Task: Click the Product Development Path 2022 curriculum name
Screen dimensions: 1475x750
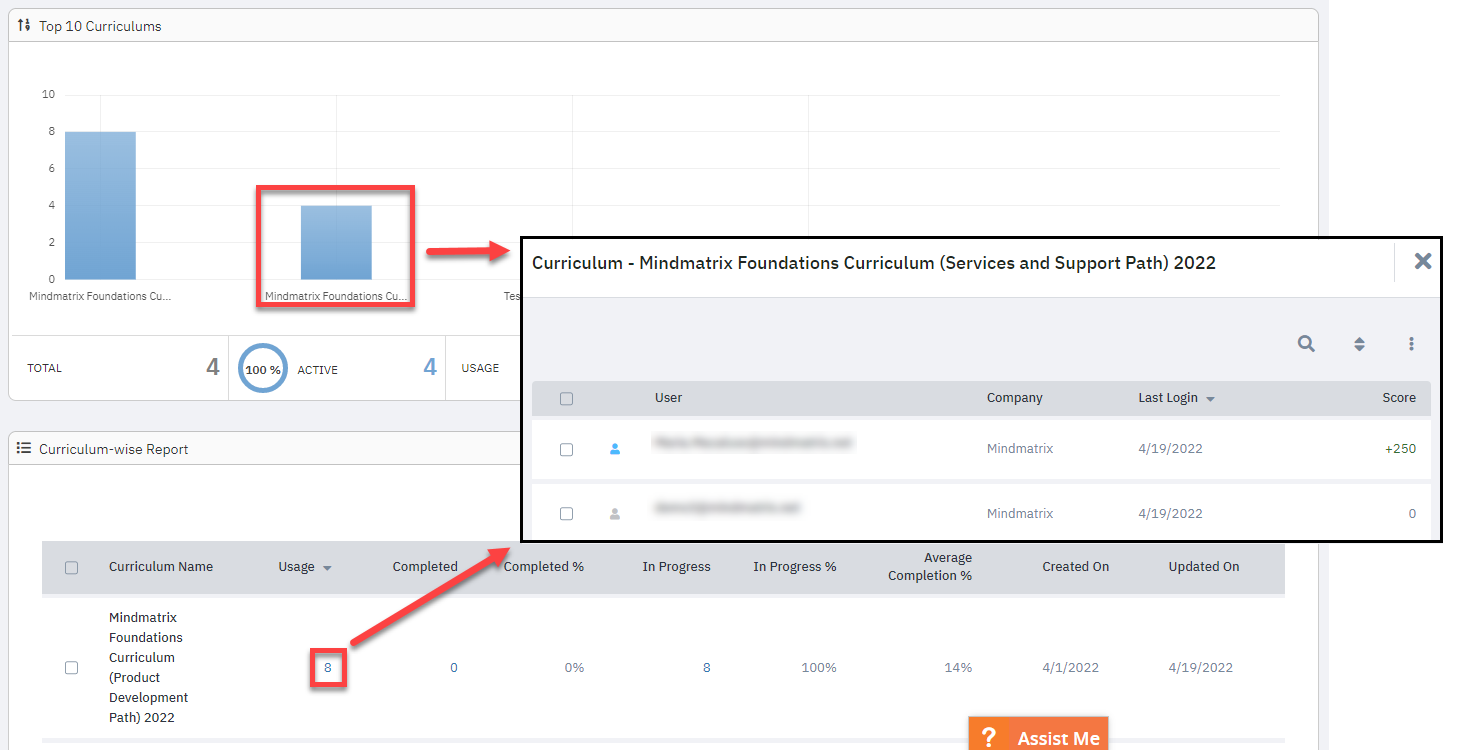Action: tap(148, 668)
